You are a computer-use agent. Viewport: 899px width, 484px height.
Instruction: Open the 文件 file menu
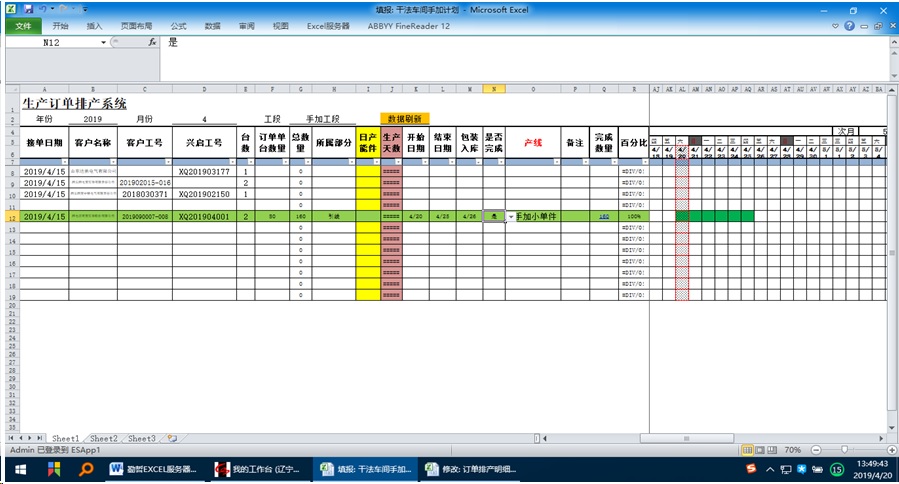[22, 25]
